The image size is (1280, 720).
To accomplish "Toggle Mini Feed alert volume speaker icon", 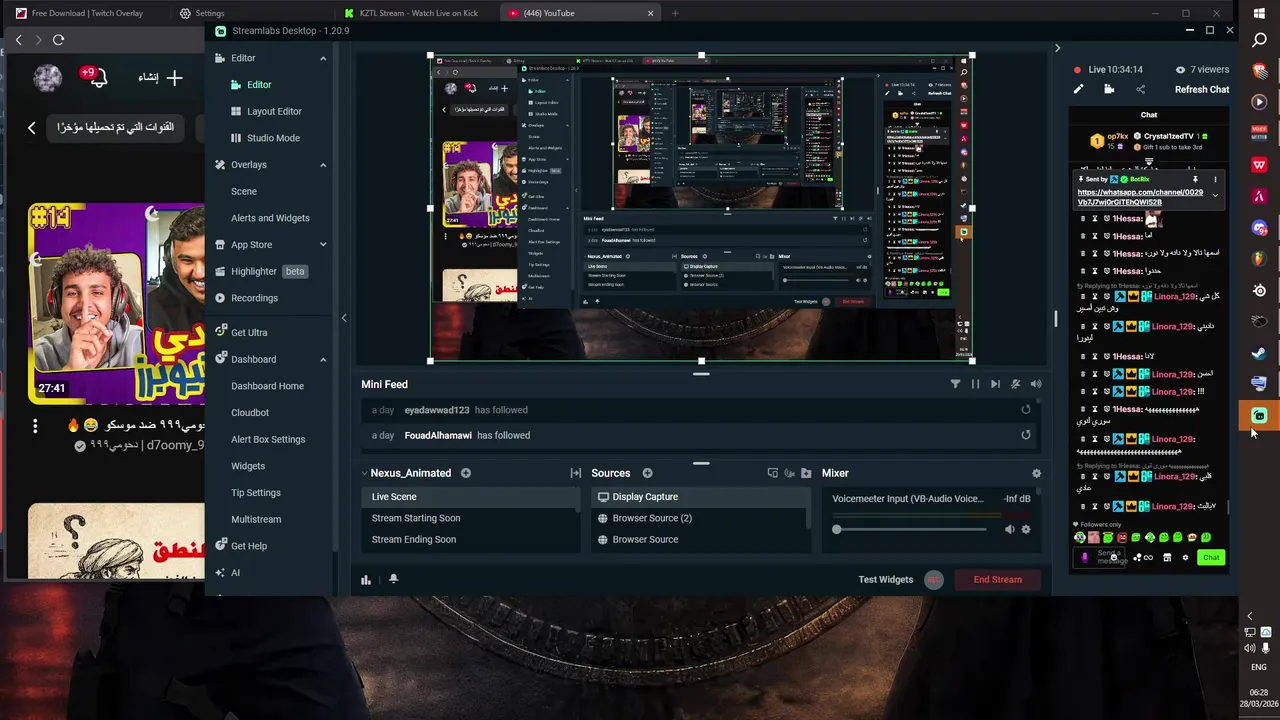I will click(x=1036, y=384).
